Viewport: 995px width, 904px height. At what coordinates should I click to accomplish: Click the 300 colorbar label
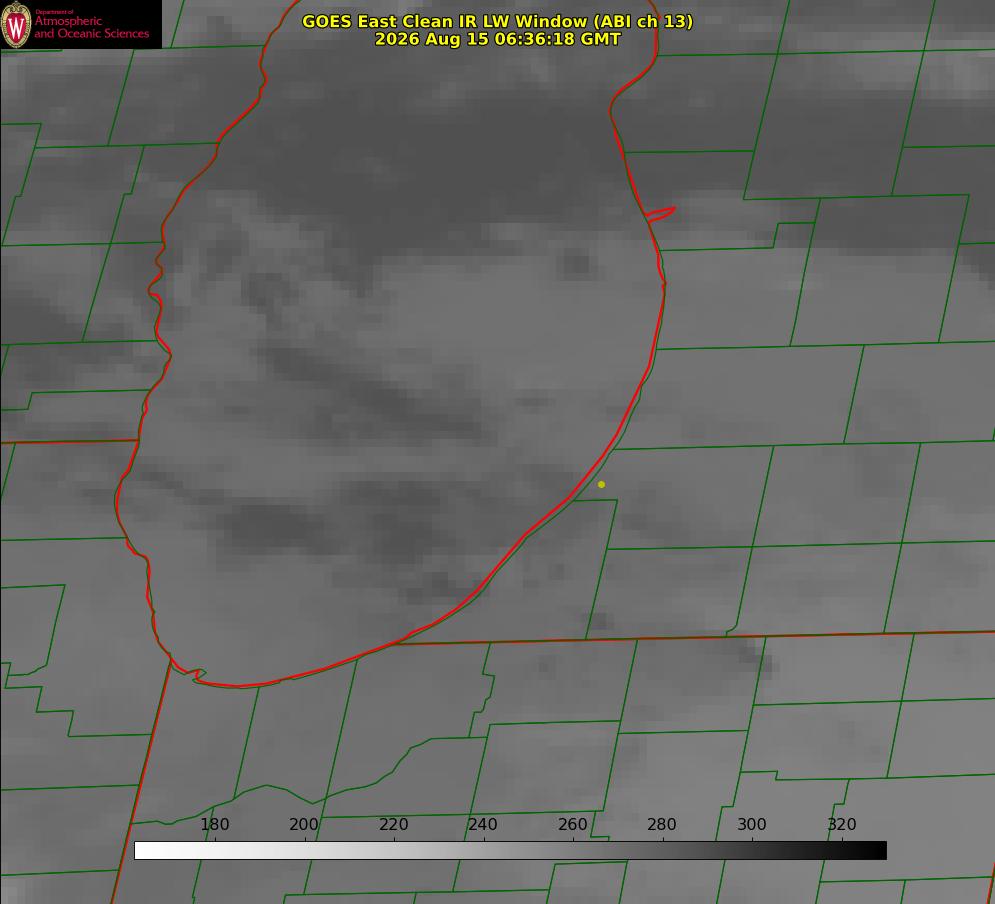coord(752,824)
